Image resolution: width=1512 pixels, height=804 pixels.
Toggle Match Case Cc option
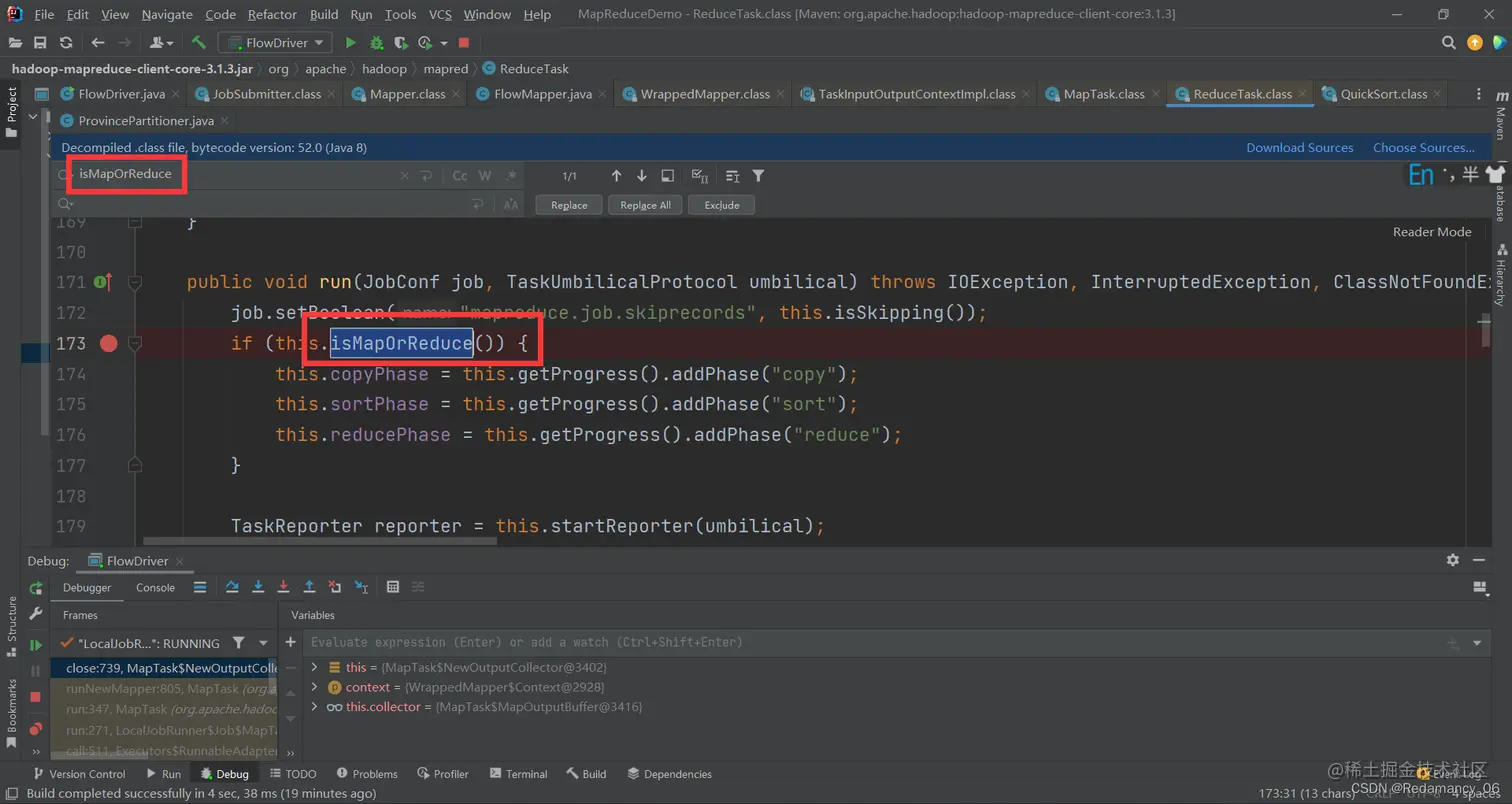click(x=460, y=175)
